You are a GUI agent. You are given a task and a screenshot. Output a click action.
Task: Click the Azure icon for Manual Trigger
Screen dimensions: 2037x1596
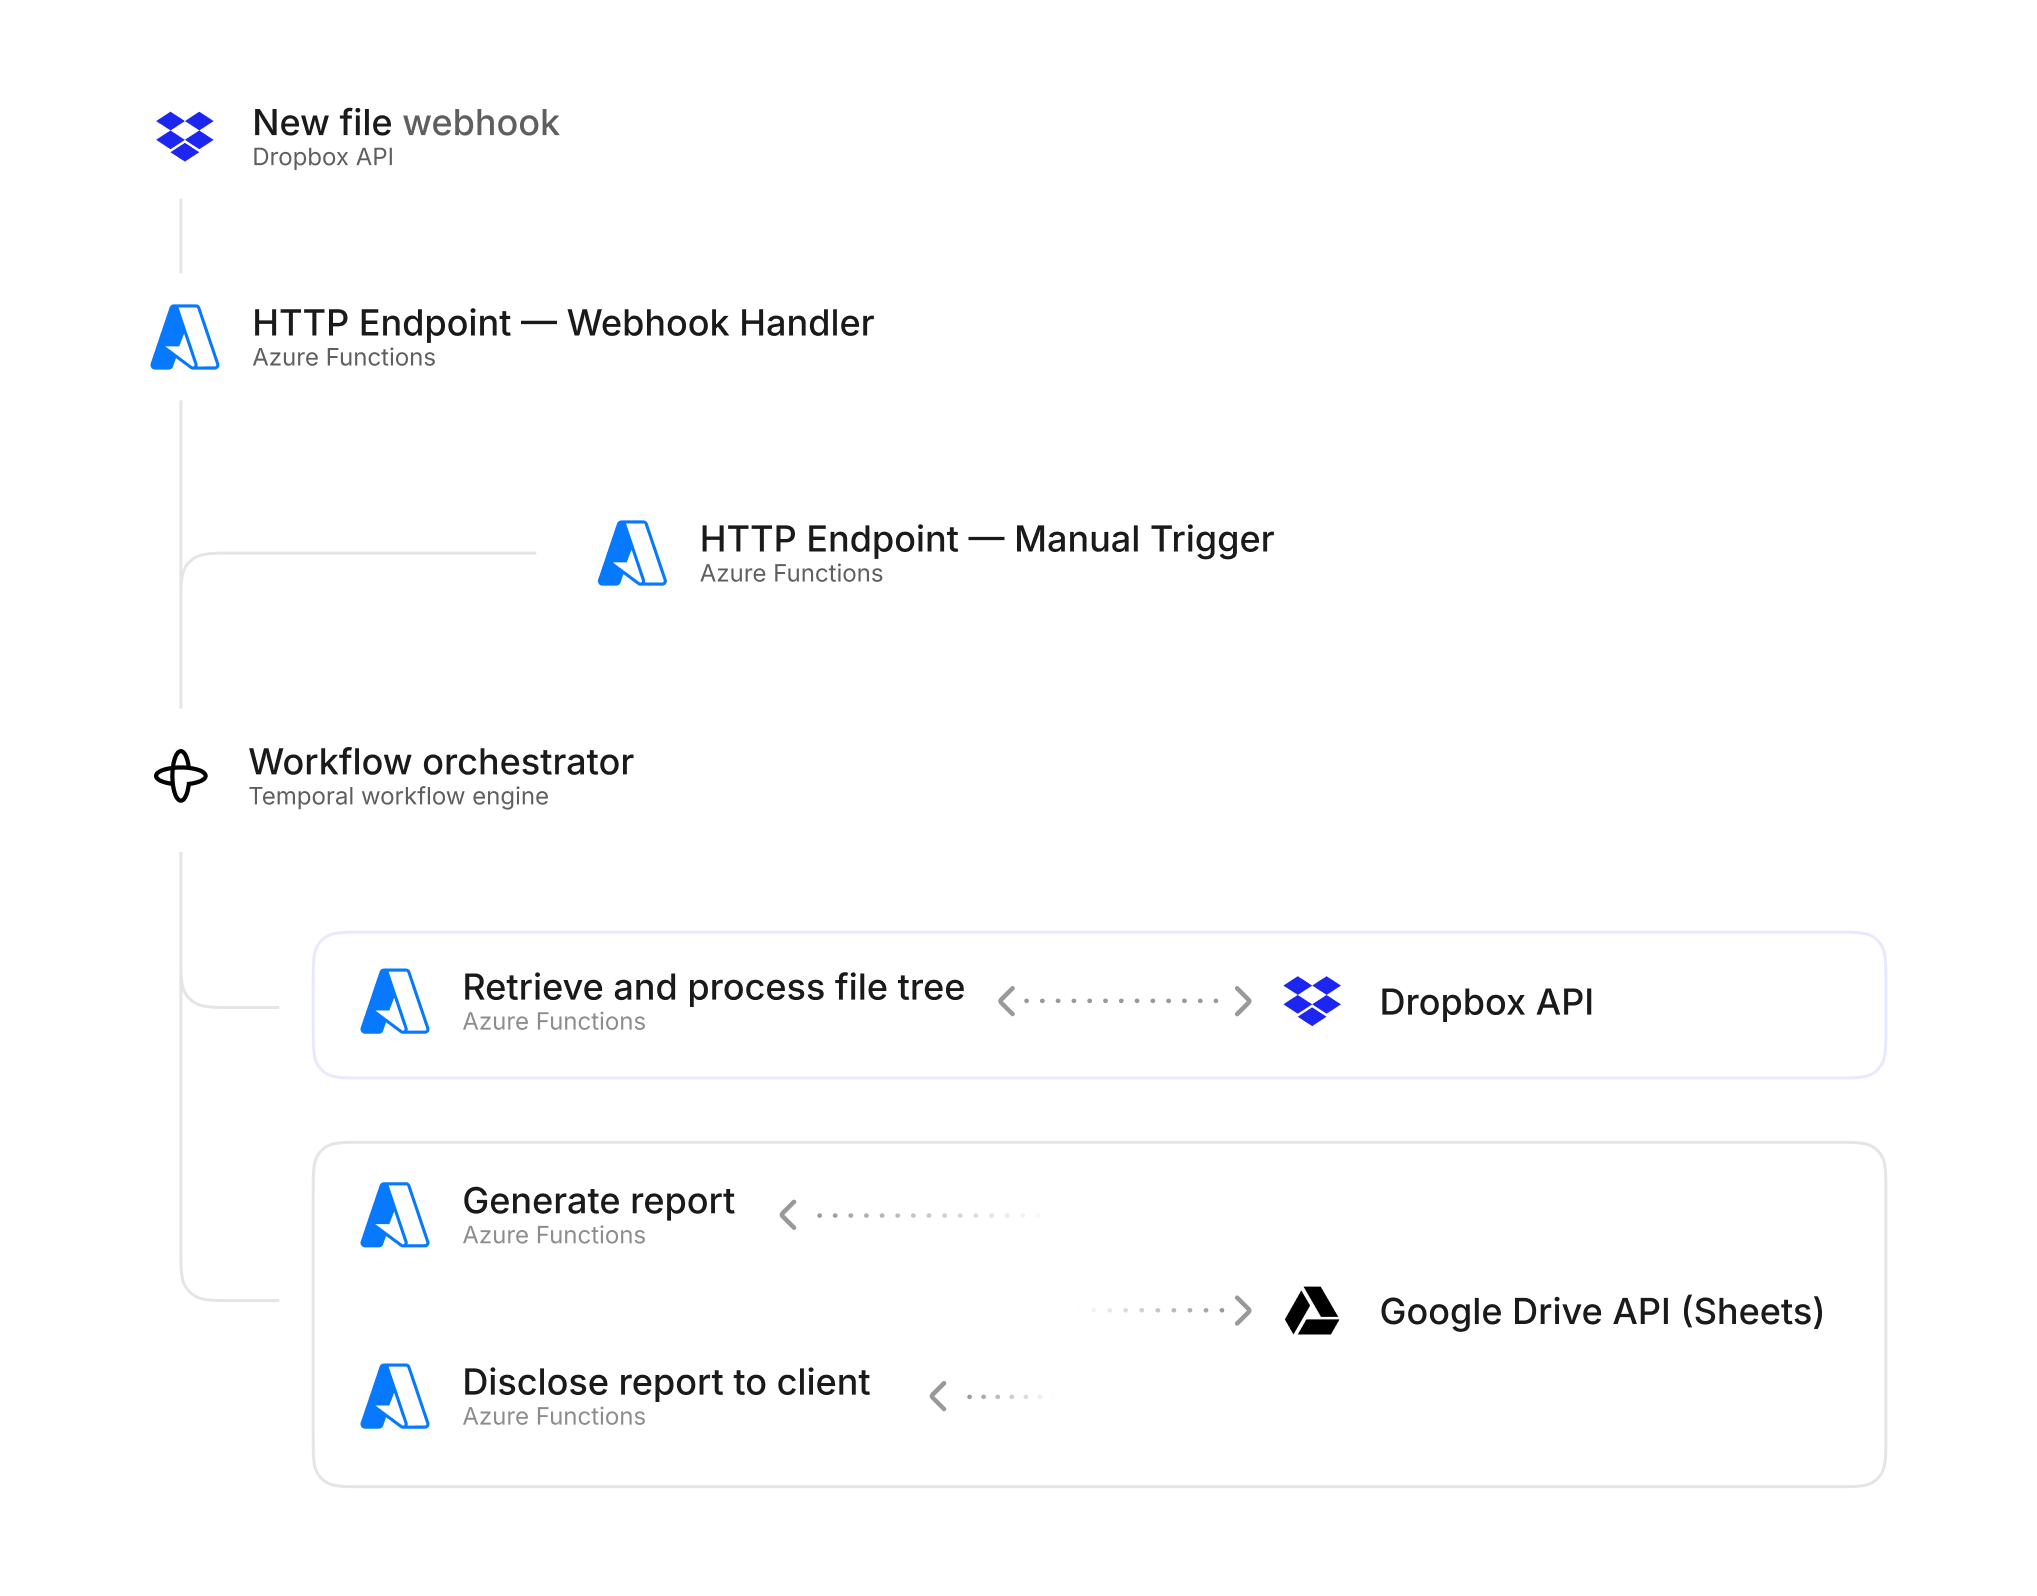tap(632, 553)
